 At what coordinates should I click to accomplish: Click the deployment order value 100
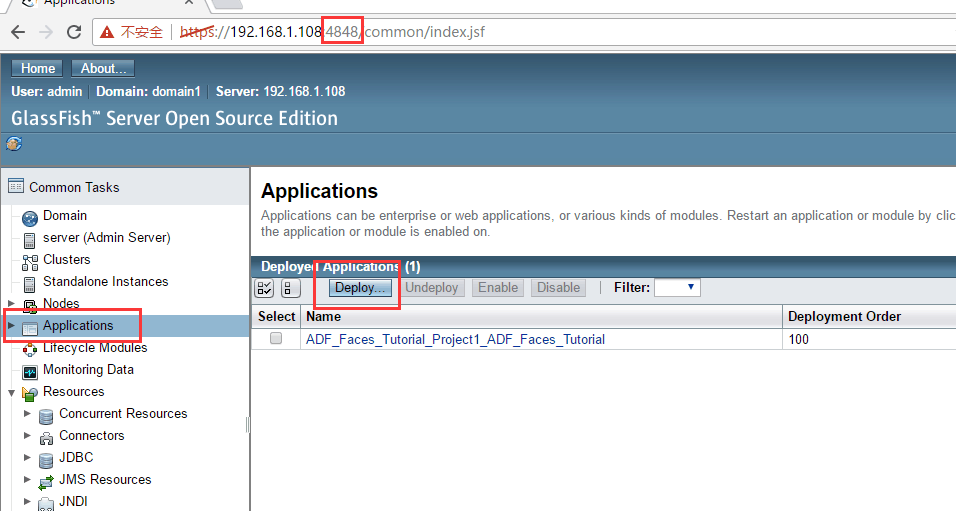point(798,339)
